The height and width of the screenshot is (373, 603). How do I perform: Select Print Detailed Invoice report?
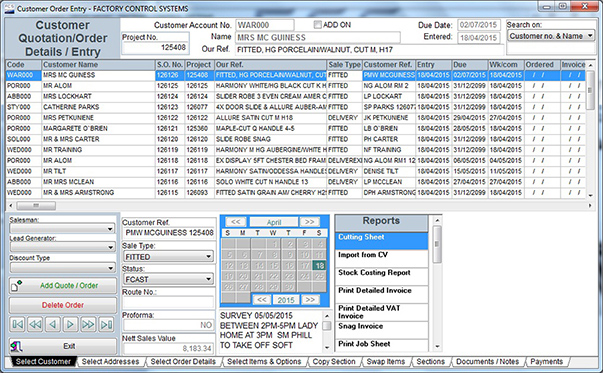[x=381, y=295]
